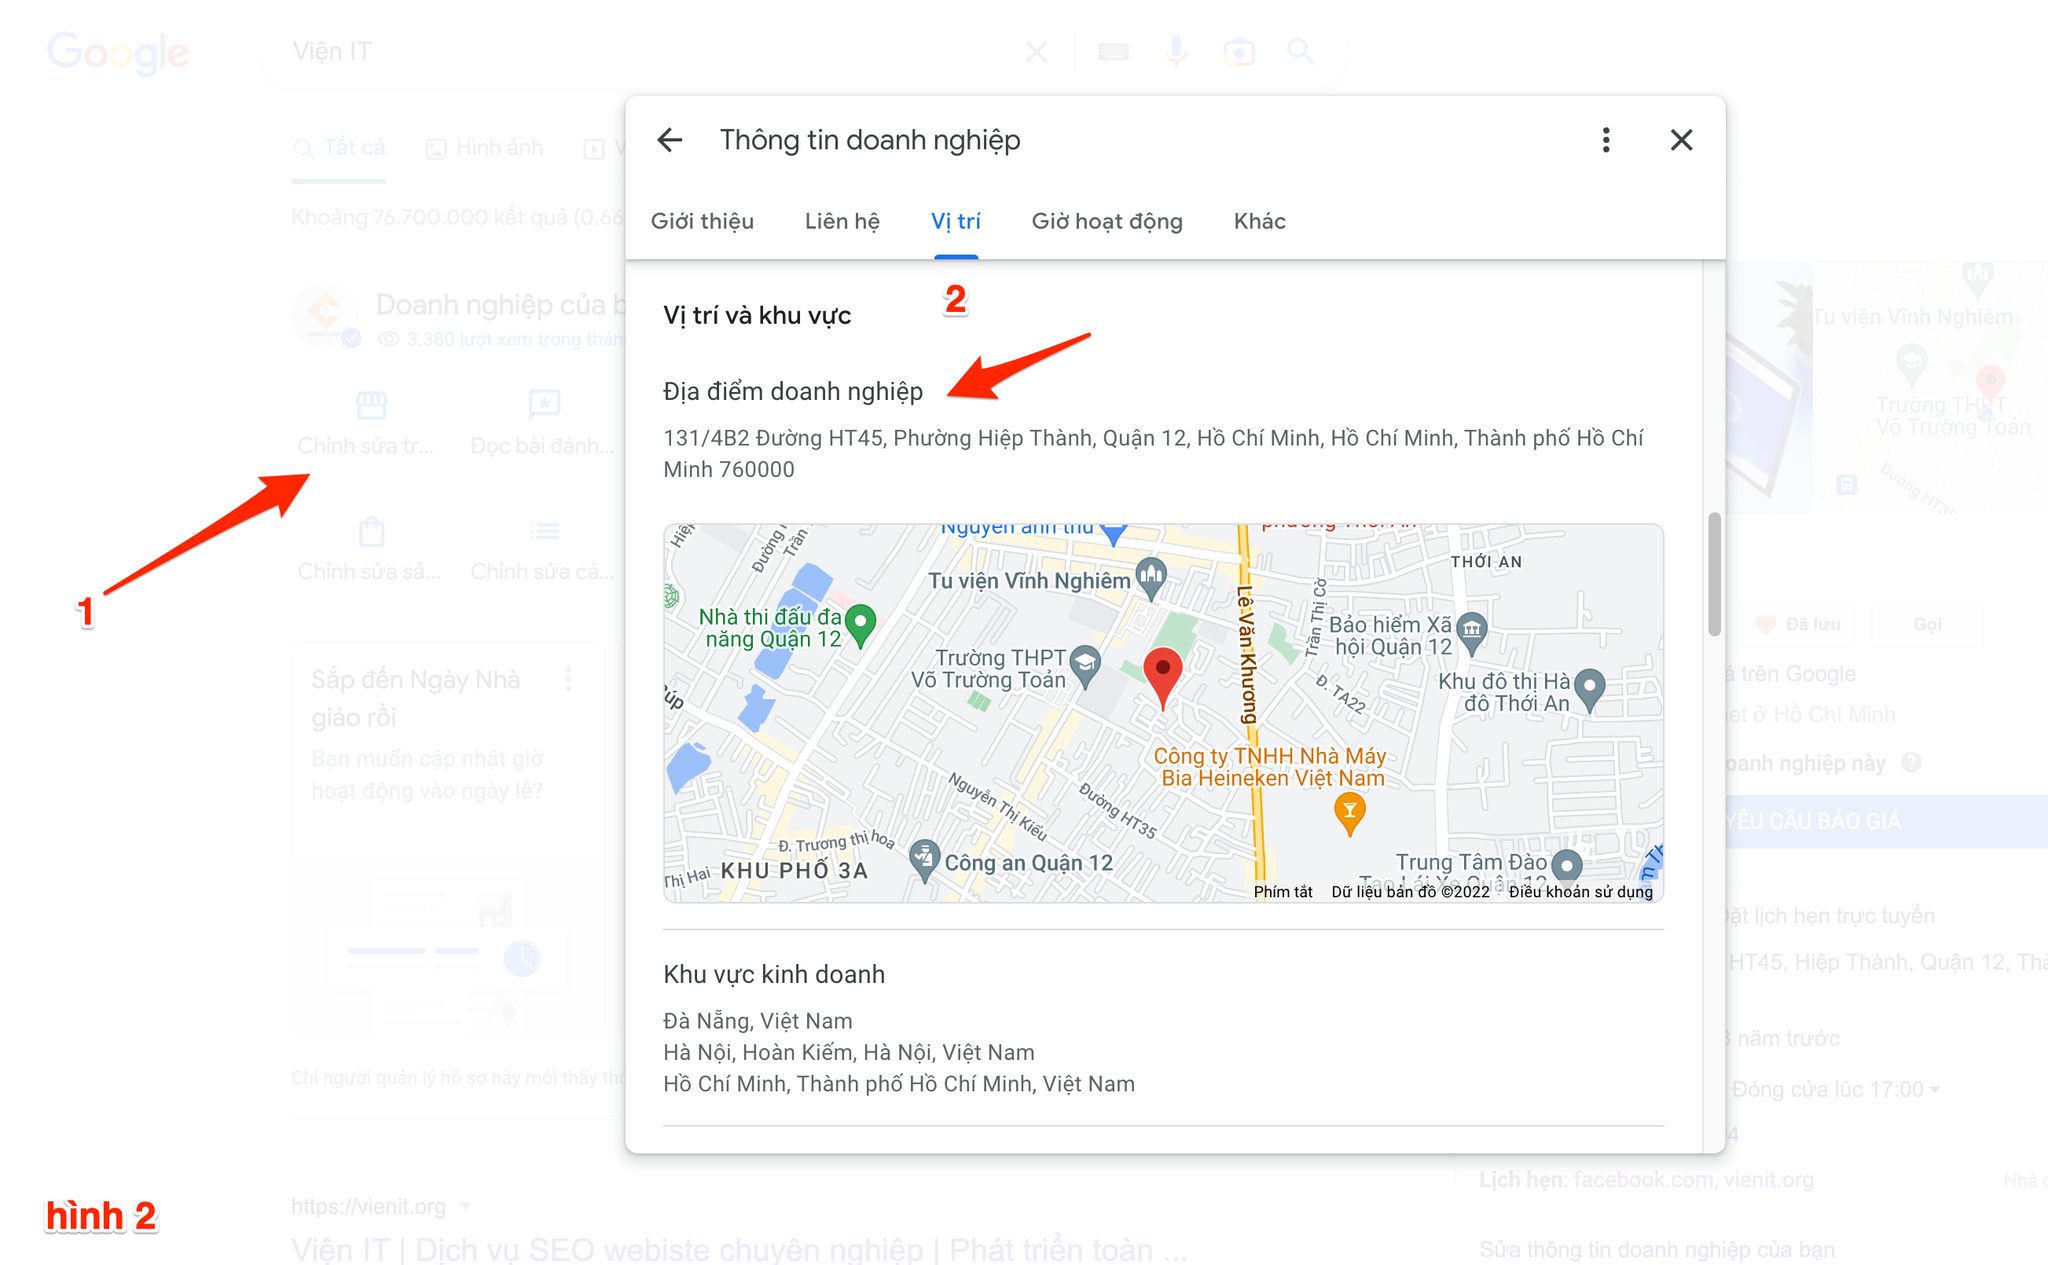Click Nhà thi đấu đa năng Quận 12 marker
2048x1265 pixels.
(x=860, y=624)
